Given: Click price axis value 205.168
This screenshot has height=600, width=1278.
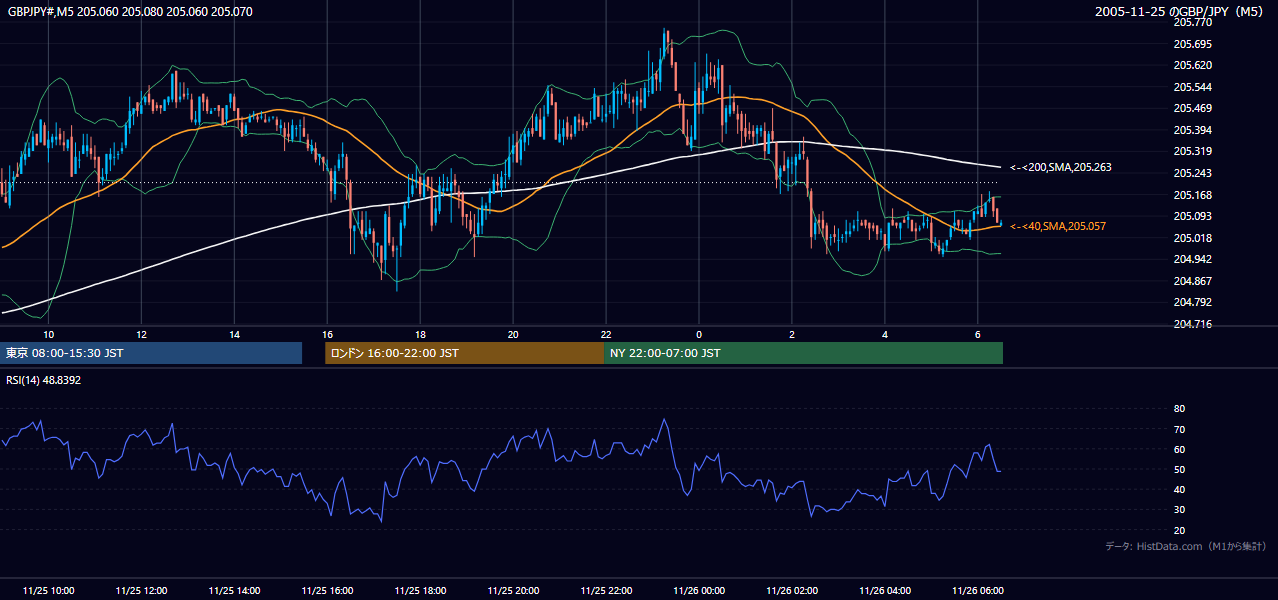Looking at the screenshot, I should coord(1192,195).
